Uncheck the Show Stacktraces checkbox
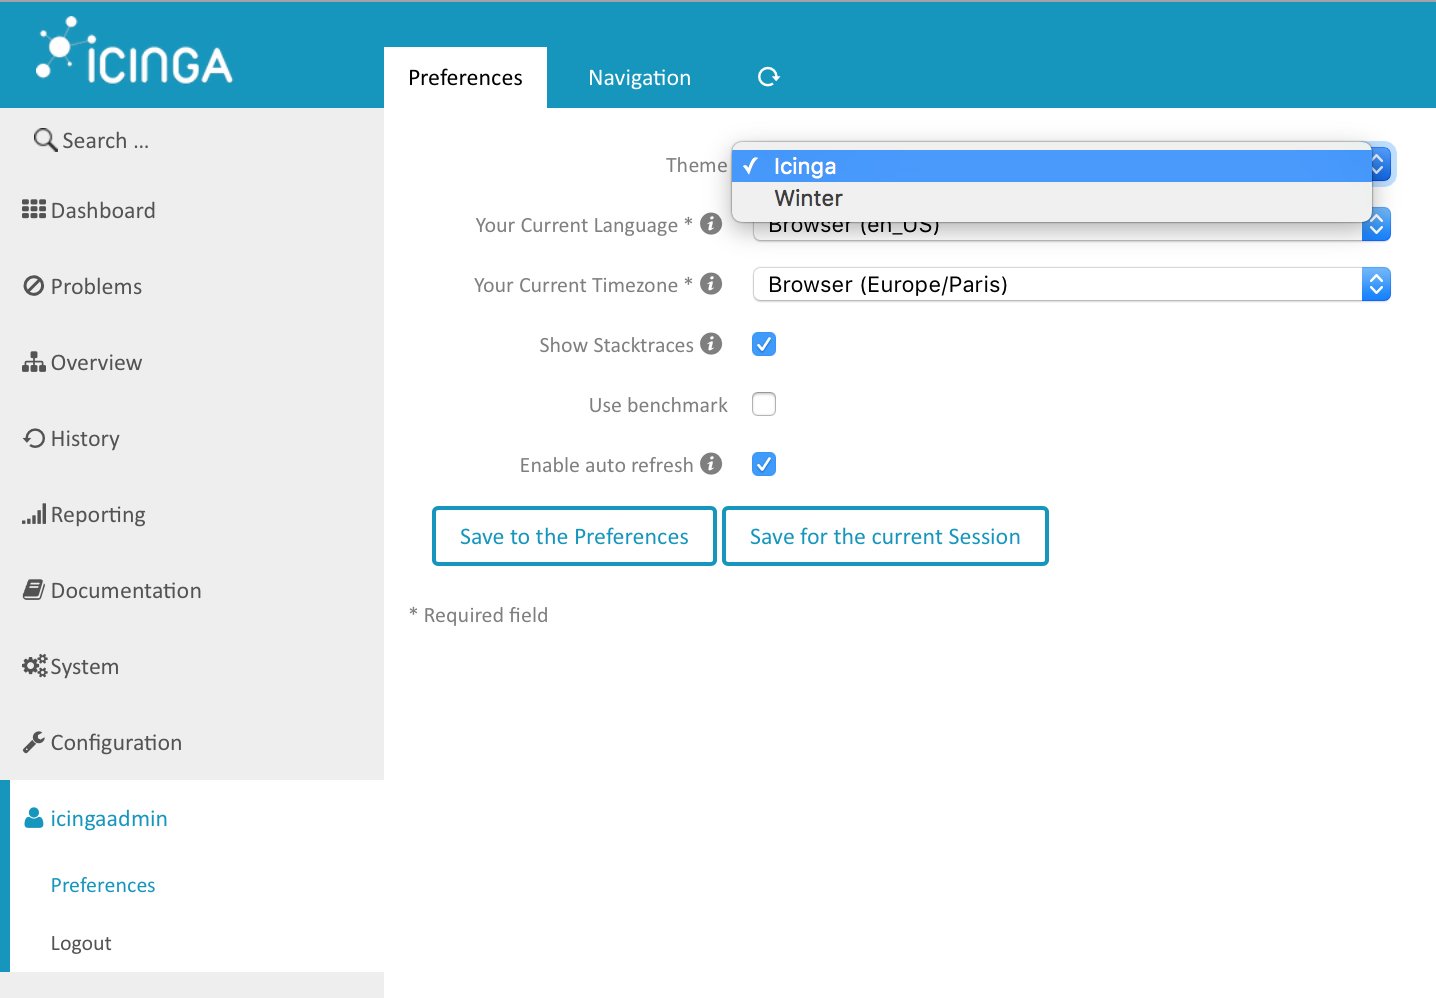This screenshot has height=998, width=1436. coord(764,344)
